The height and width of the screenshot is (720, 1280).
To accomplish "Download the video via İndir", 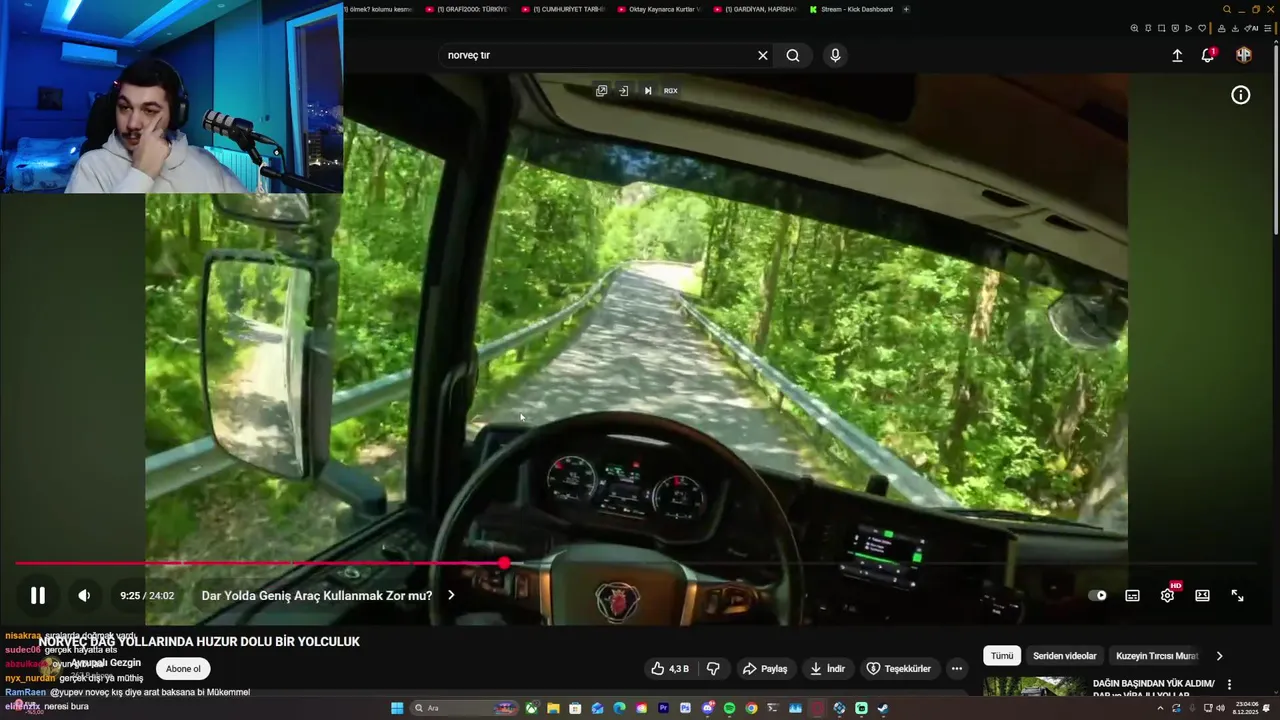I will (827, 669).
